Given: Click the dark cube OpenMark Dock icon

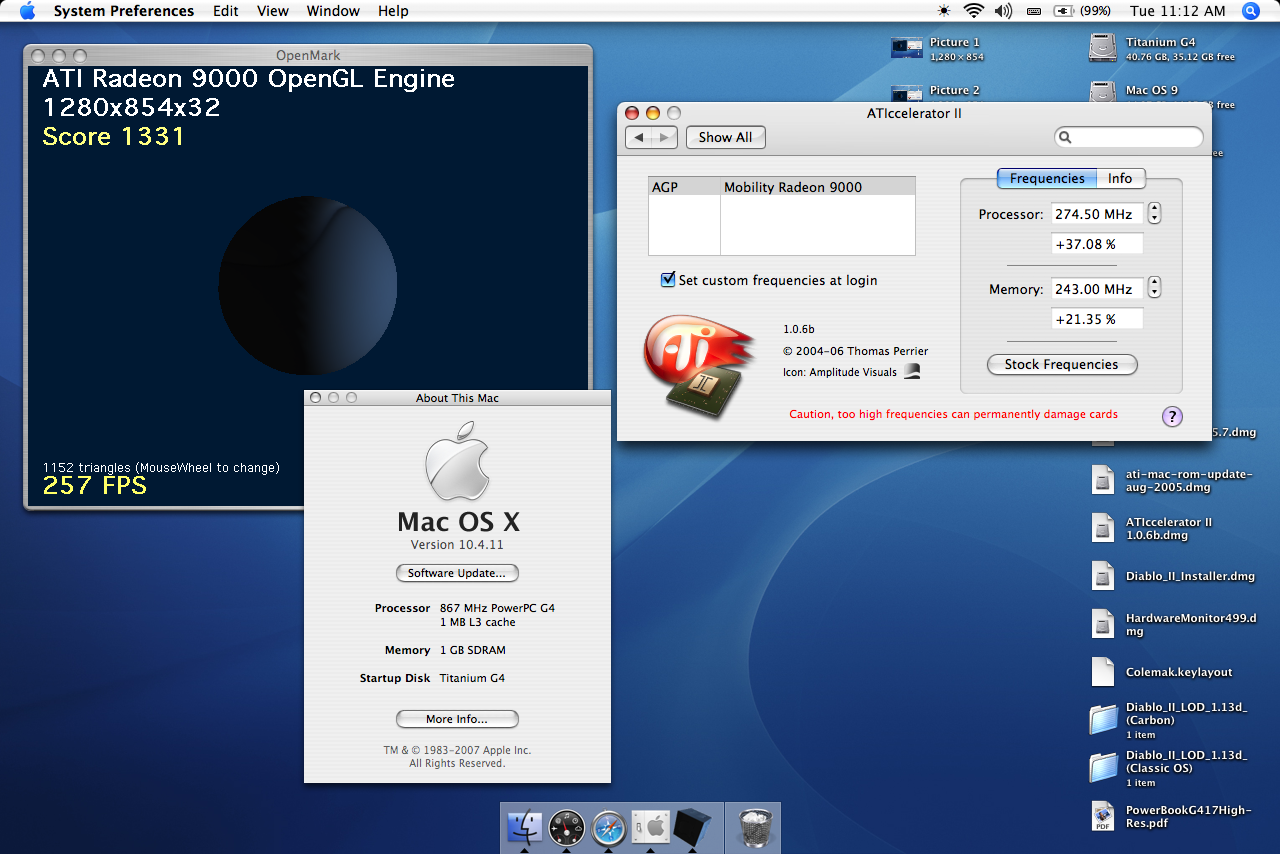Looking at the screenshot, I should (692, 828).
